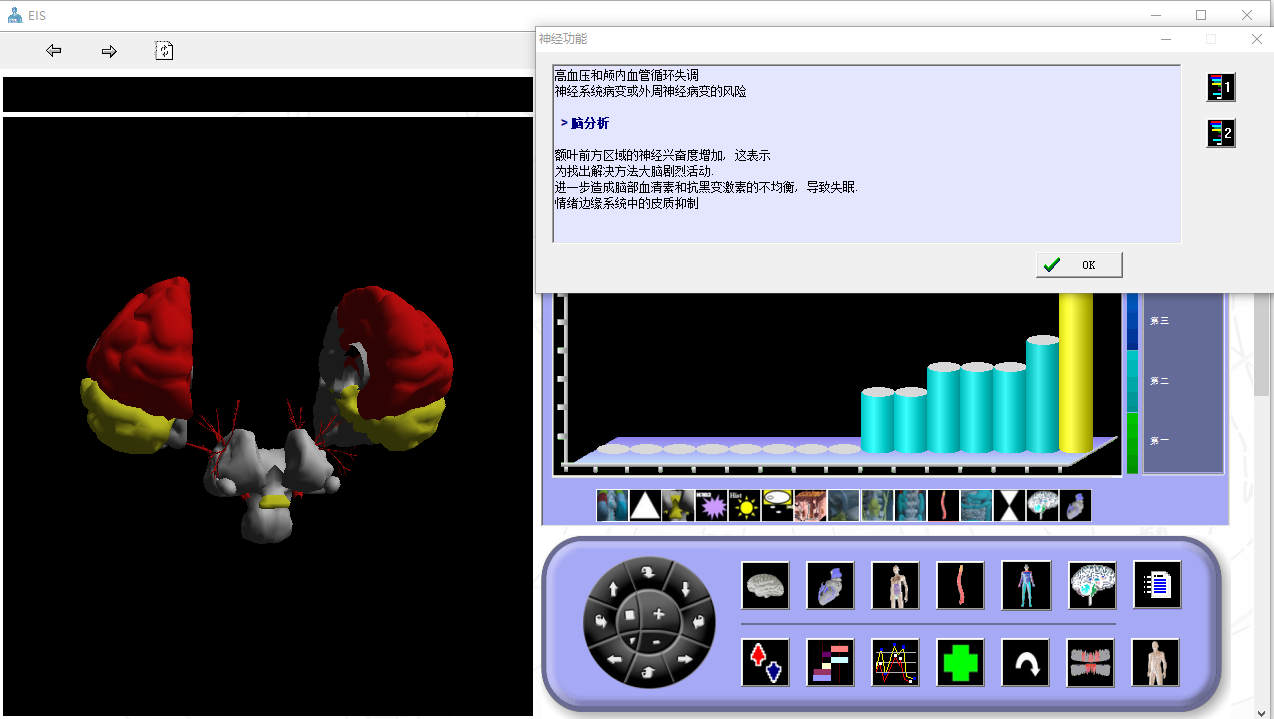Viewport: 1274px width, 719px height.
Task: Open the red and blue arrows icon
Action: [x=765, y=662]
